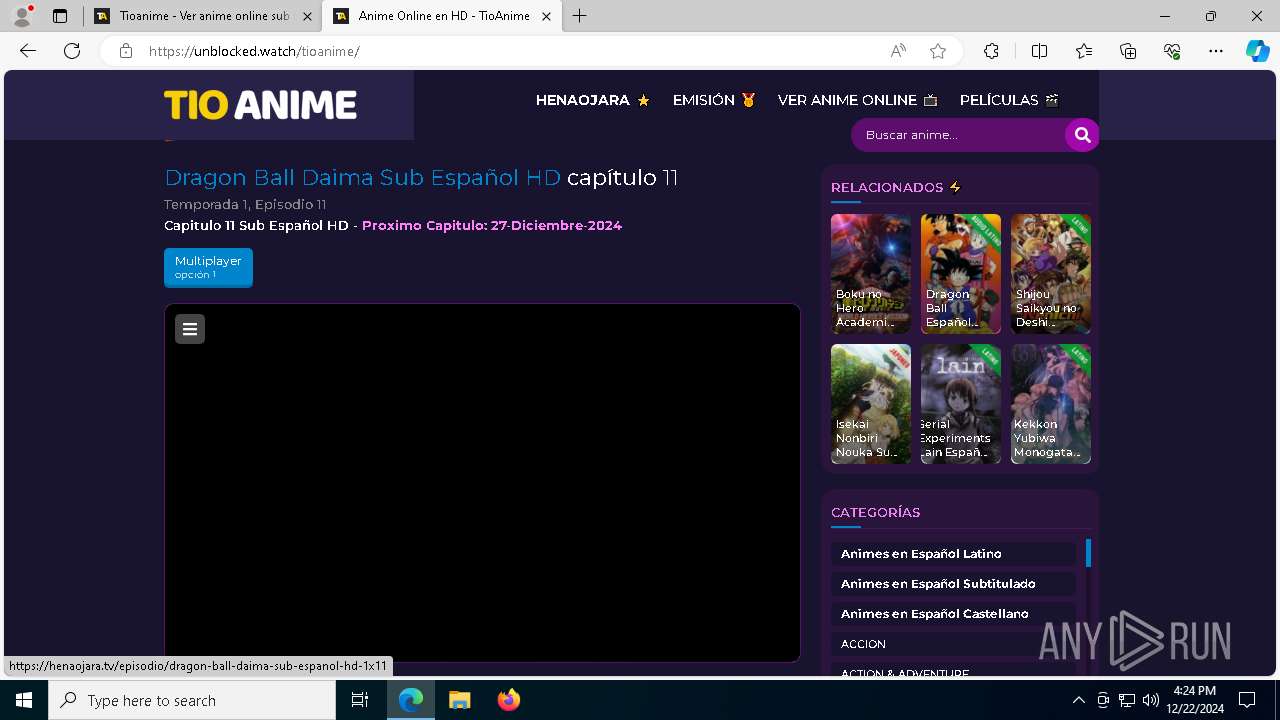Screen dimensions: 1280x720
Task: Open Isekai Nonbiri Nouka thumbnail
Action: coord(871,404)
